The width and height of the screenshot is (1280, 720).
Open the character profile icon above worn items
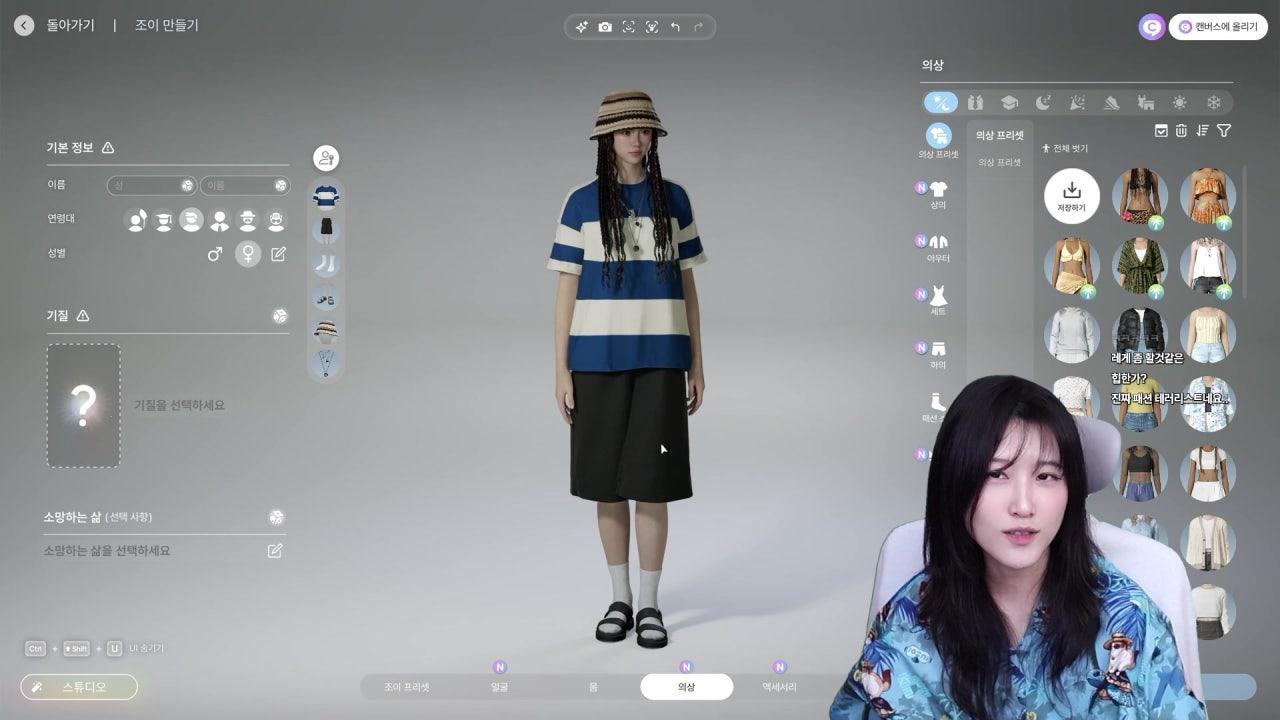point(326,158)
